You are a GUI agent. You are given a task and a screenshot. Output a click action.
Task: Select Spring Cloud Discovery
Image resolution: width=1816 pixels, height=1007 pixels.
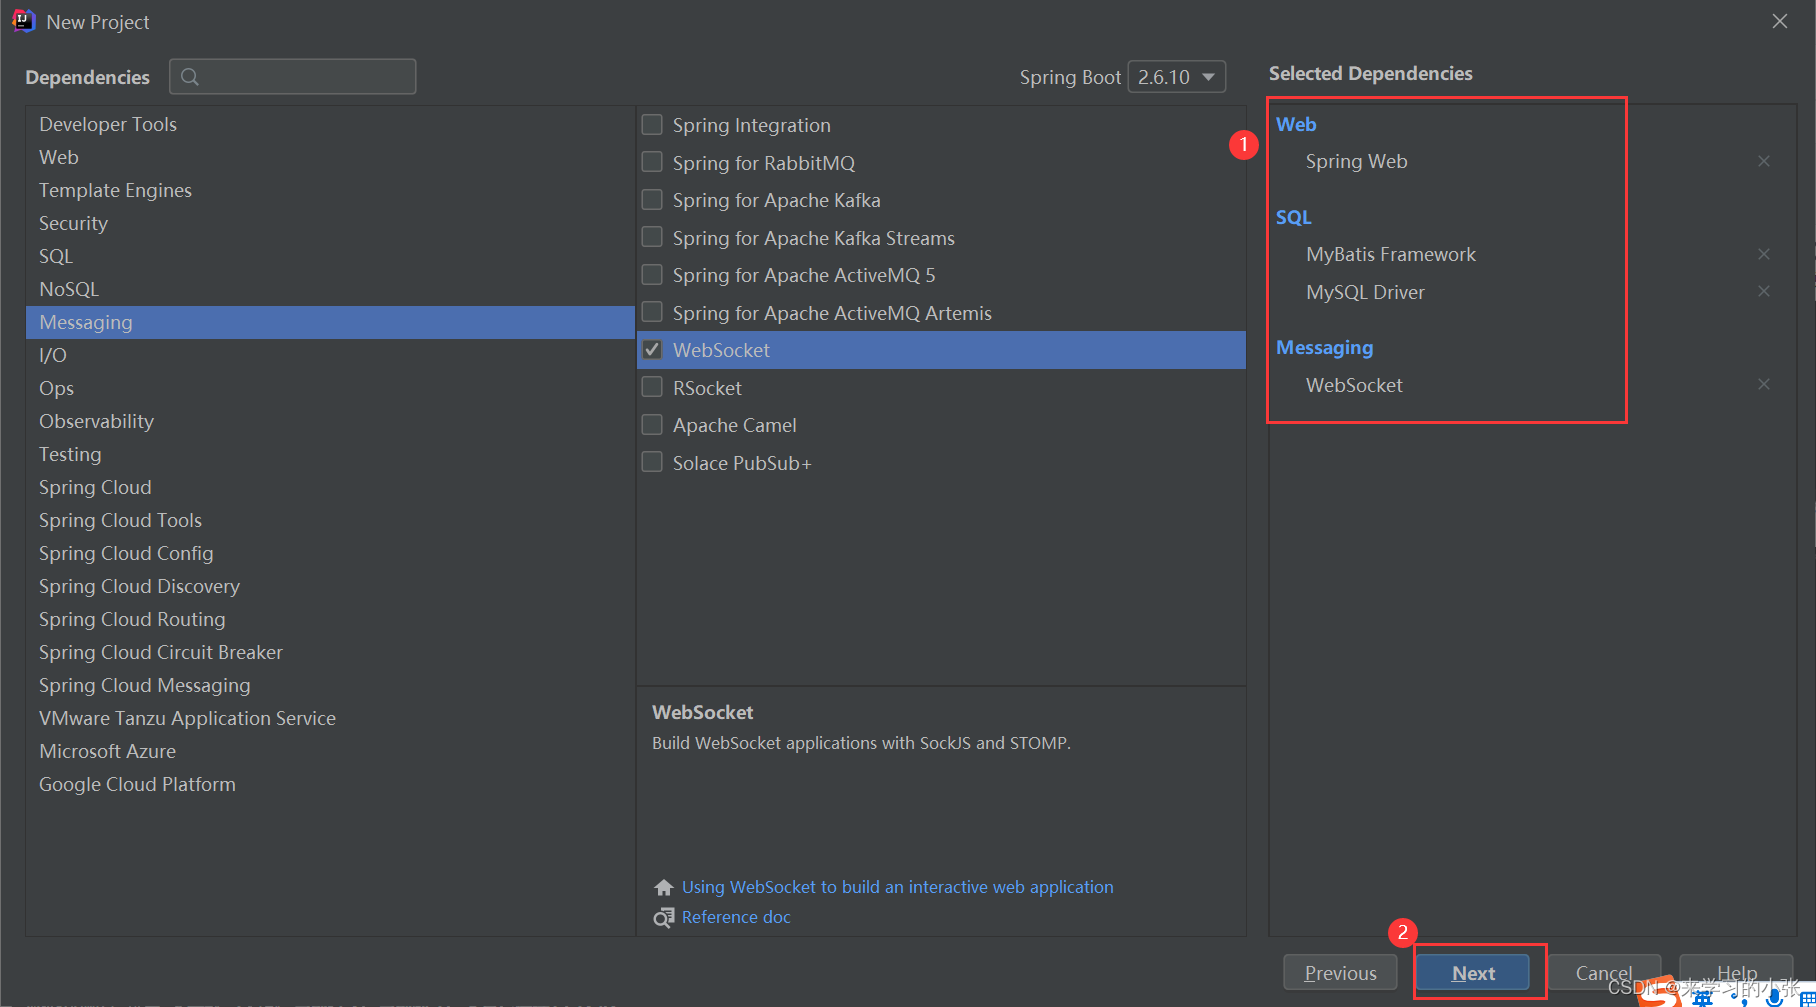click(330, 586)
